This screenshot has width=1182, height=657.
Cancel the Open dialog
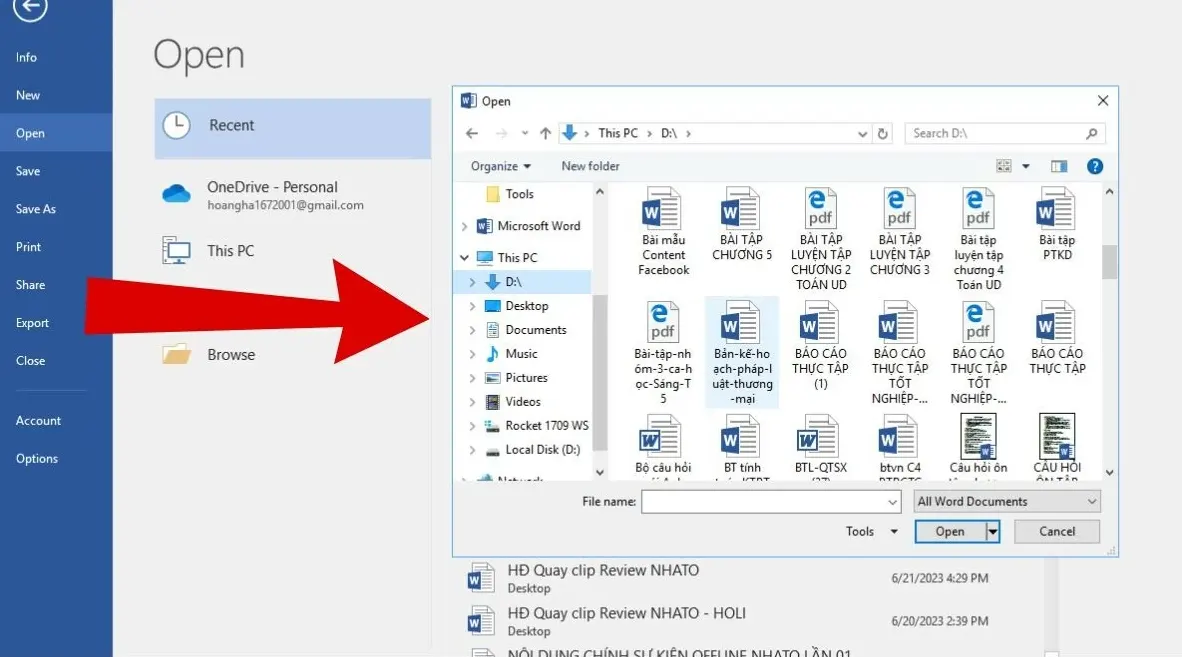(x=1057, y=531)
